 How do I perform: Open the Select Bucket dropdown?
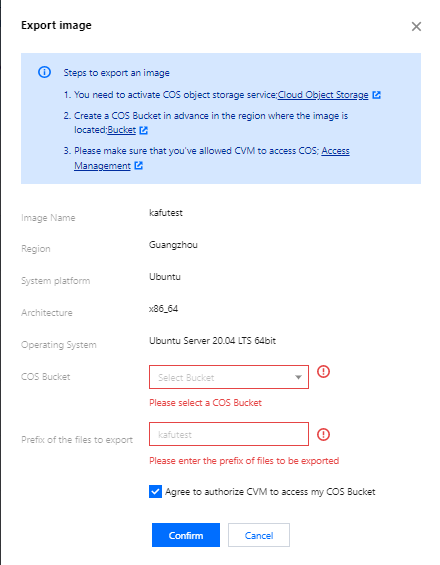(x=229, y=377)
